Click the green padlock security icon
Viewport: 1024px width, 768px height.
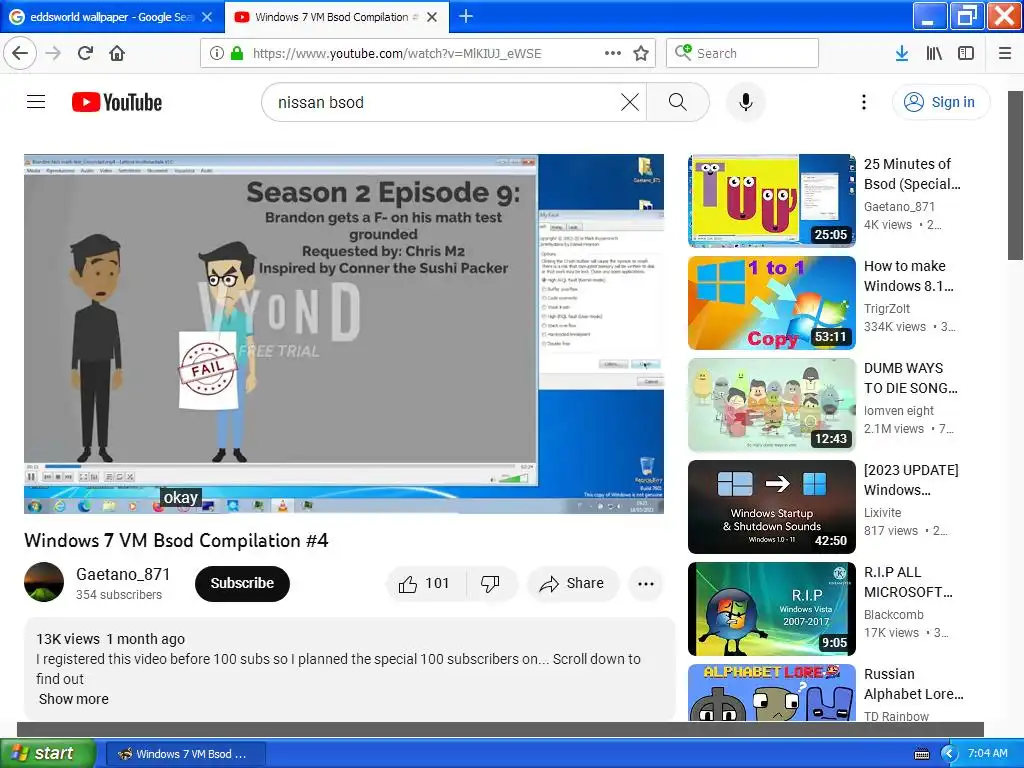(x=237, y=53)
